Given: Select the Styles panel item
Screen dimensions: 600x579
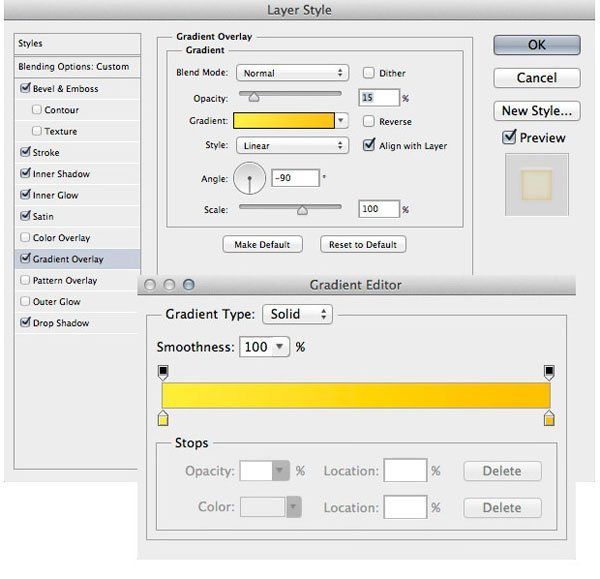Looking at the screenshot, I should pyautogui.click(x=77, y=43).
